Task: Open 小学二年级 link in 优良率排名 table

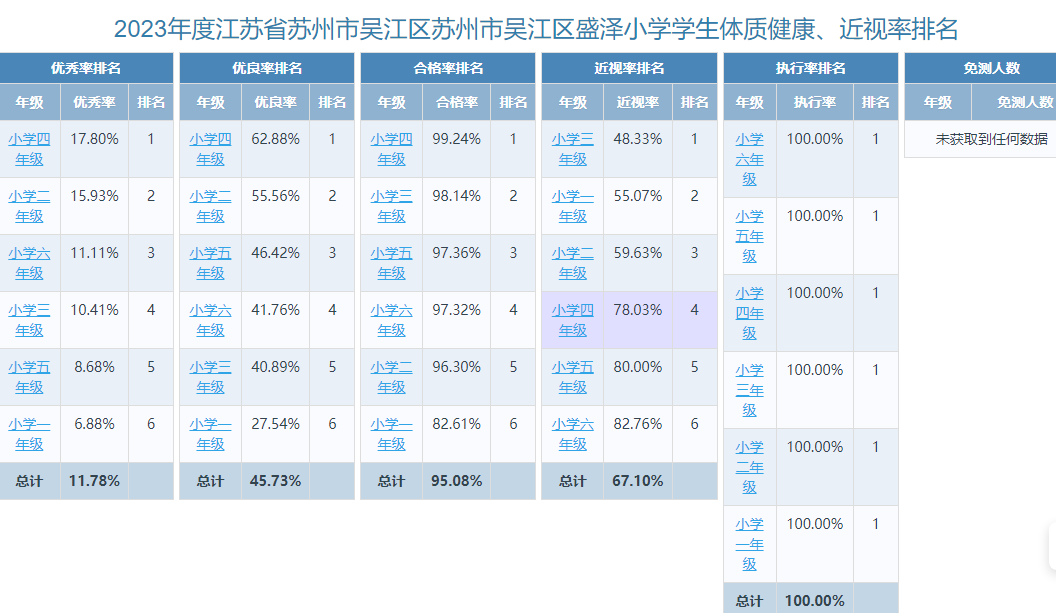Action: coord(210,206)
